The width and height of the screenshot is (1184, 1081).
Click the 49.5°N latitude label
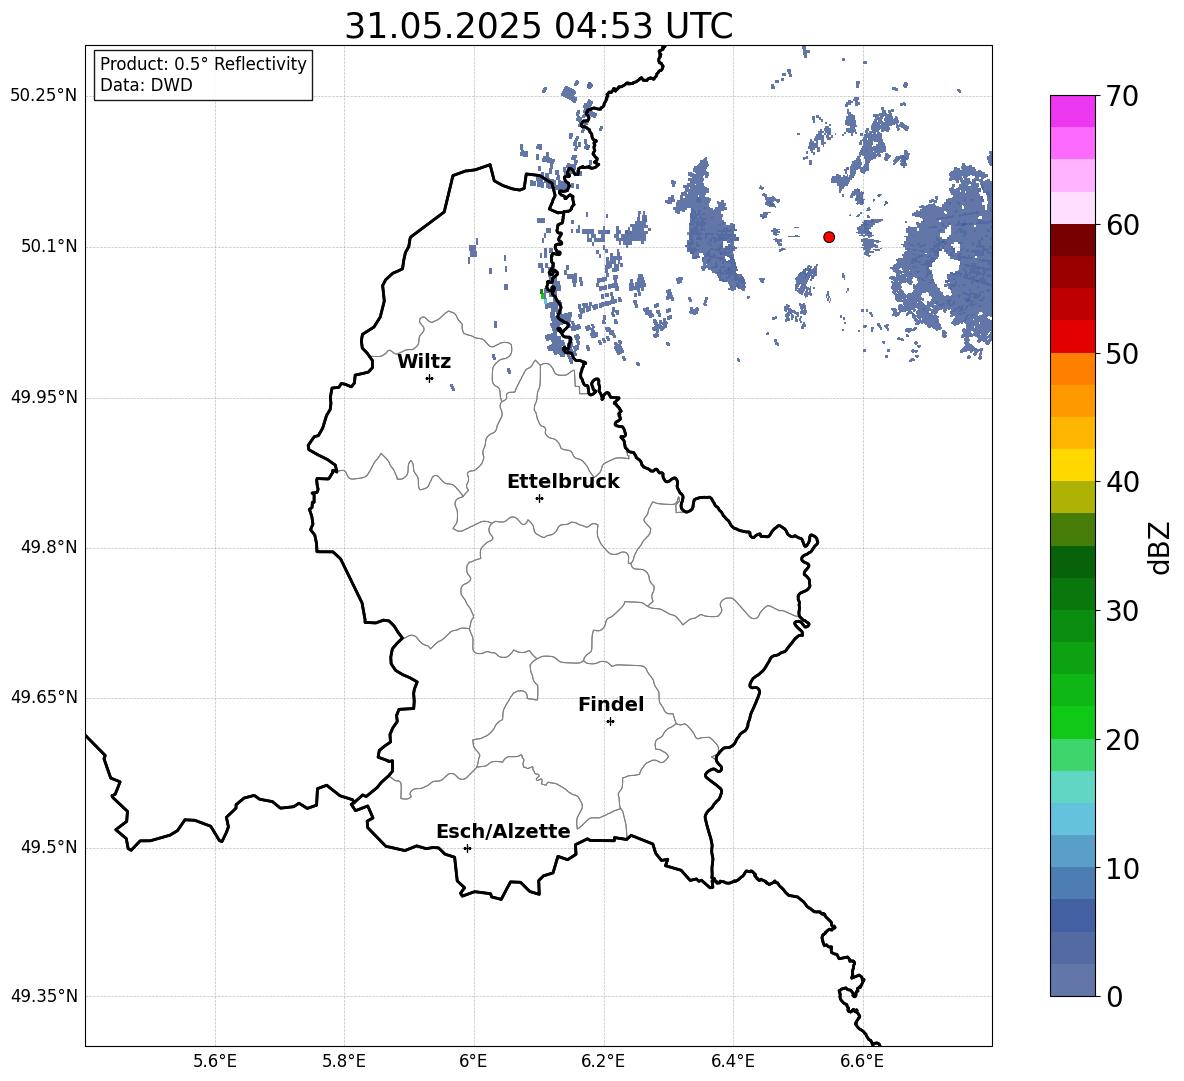coord(49,847)
